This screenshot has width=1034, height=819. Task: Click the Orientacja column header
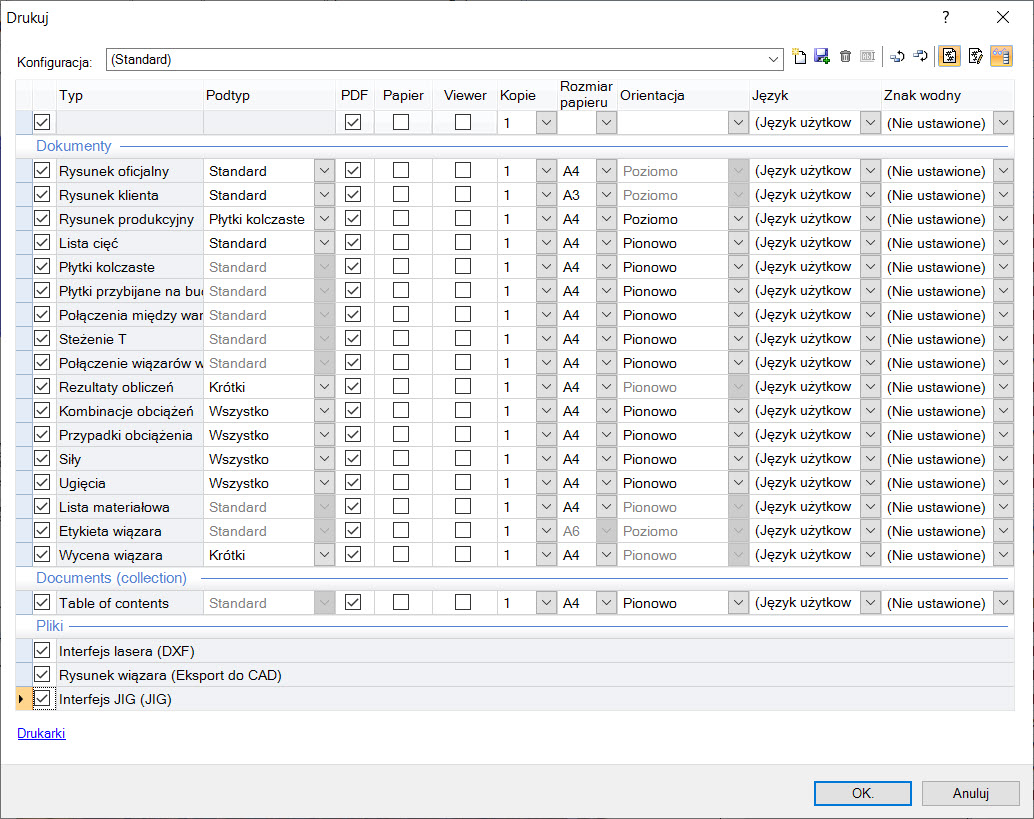click(x=683, y=95)
